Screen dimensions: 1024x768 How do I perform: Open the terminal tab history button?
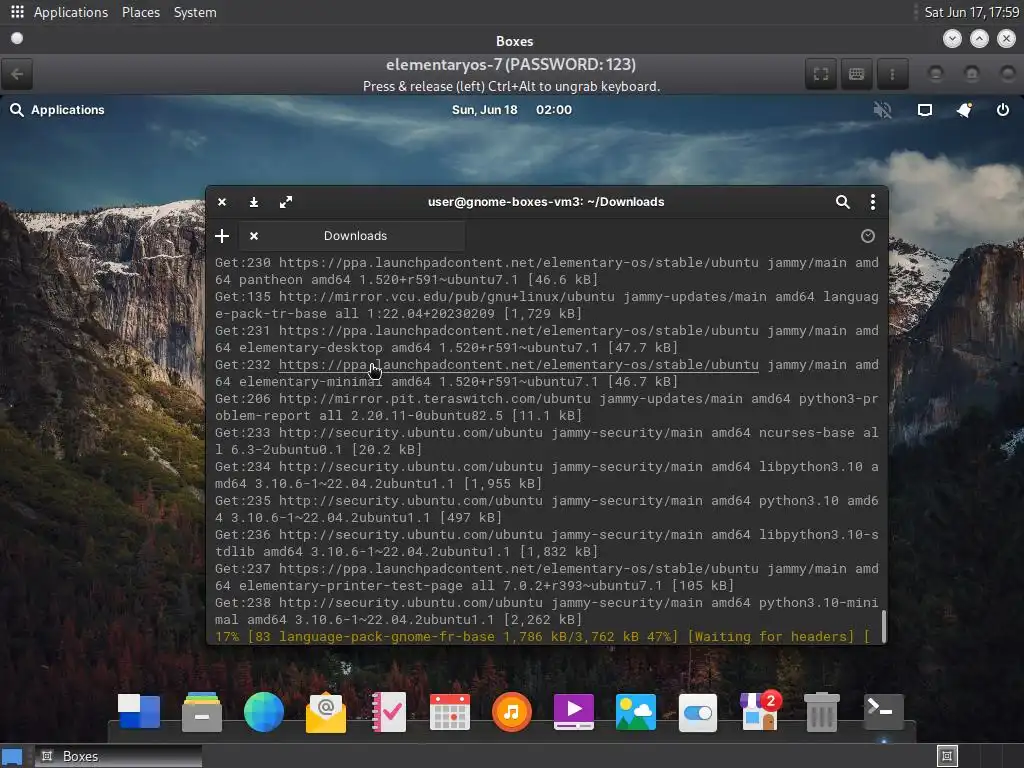[x=867, y=236]
